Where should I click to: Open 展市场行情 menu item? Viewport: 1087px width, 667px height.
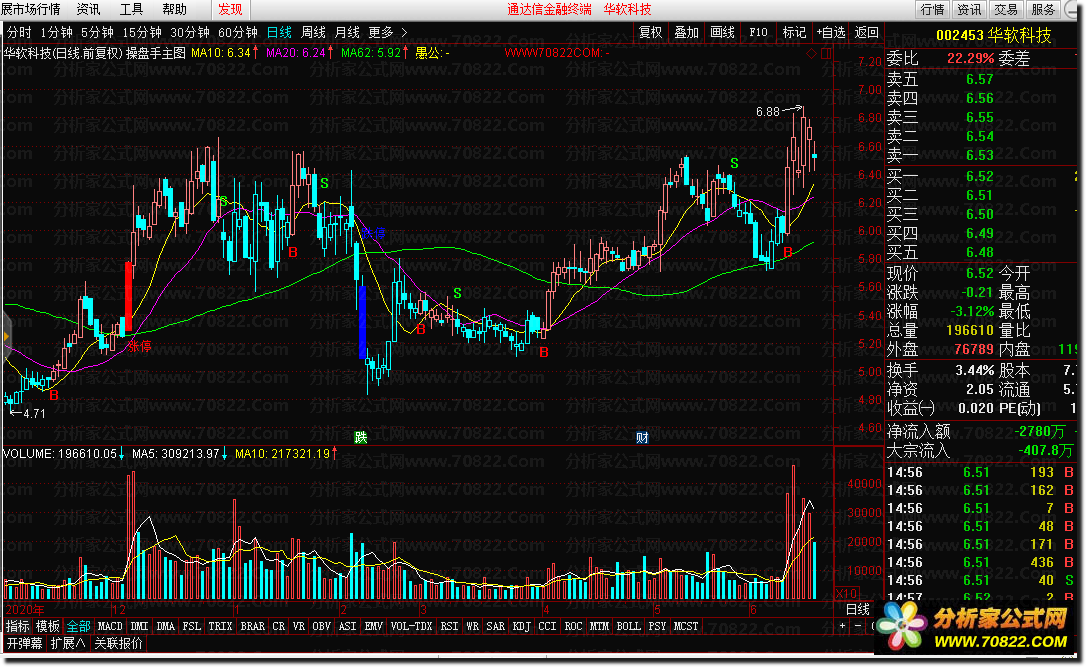point(31,10)
